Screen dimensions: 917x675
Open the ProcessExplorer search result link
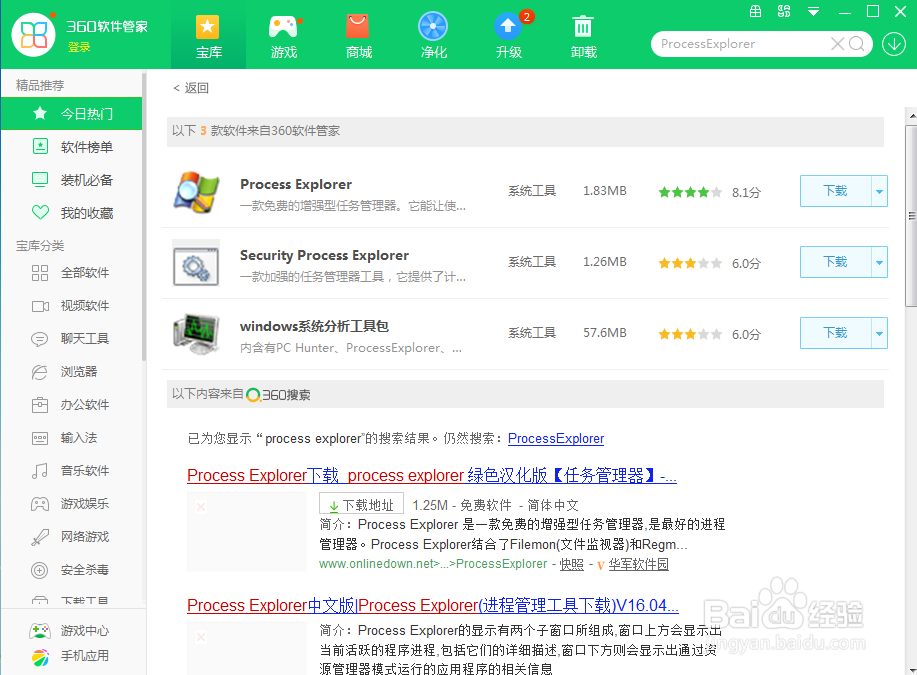coord(555,438)
